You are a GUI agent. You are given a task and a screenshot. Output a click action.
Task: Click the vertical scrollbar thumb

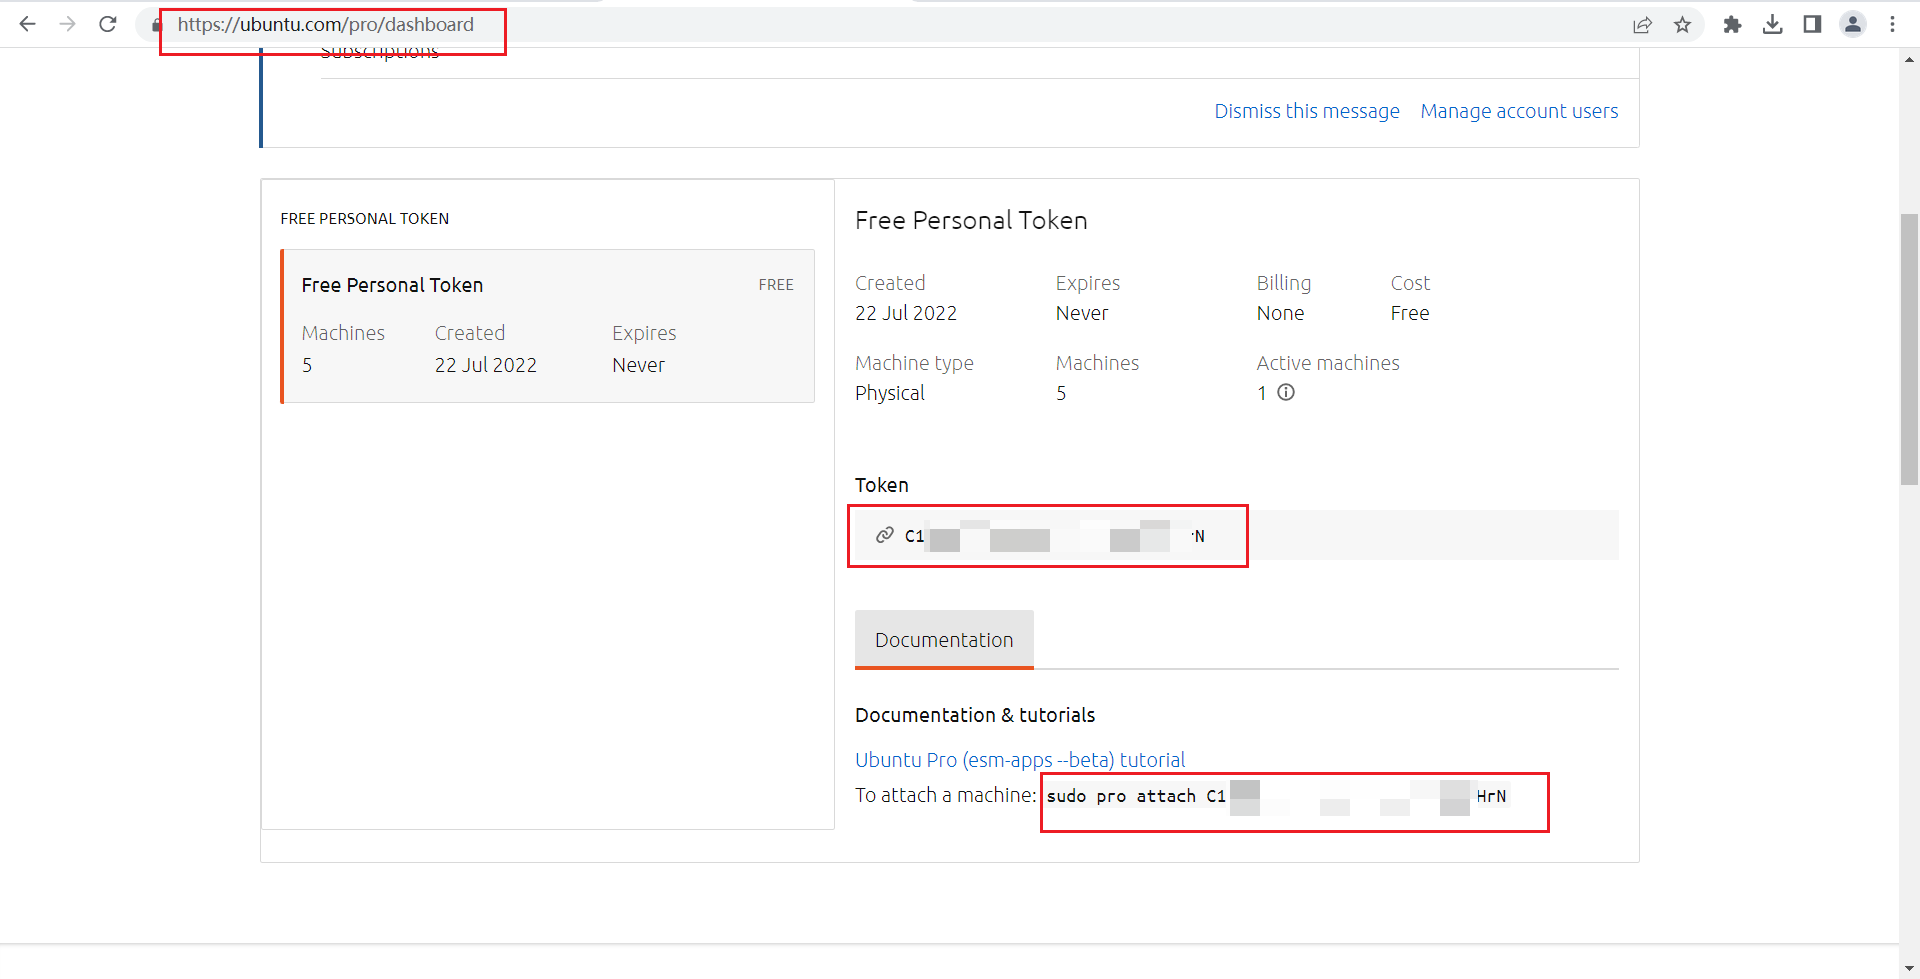[1909, 349]
